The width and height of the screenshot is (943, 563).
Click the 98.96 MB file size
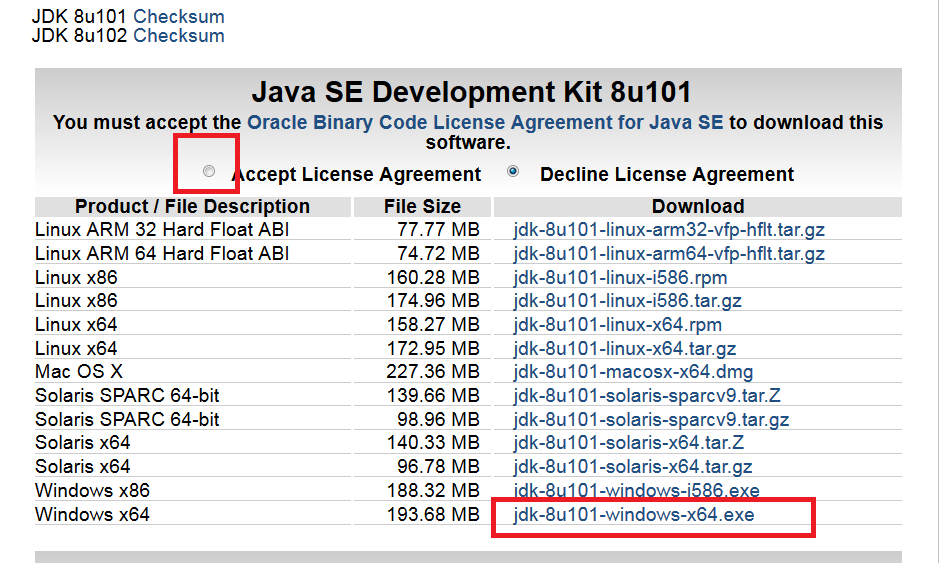438,419
